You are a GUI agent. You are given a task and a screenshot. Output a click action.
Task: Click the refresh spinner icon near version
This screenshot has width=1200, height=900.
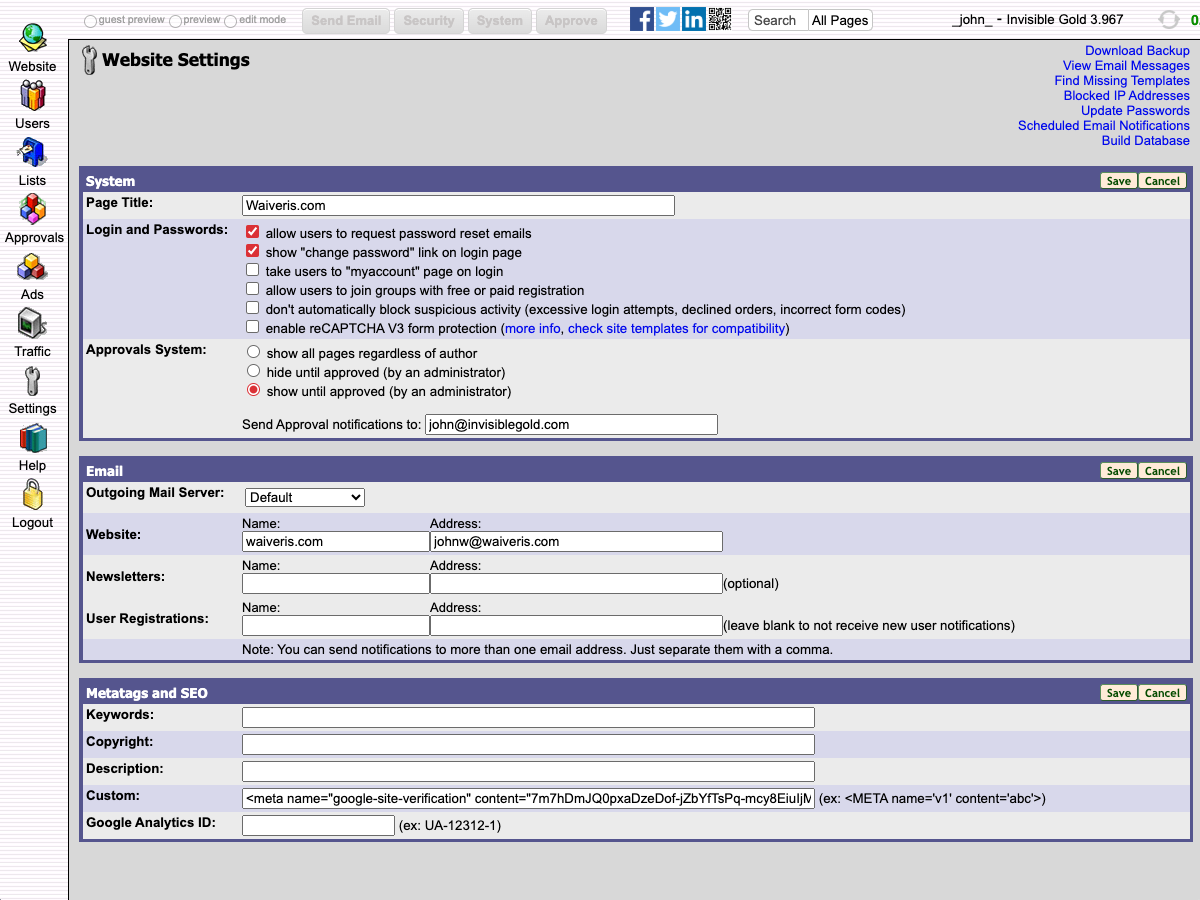pyautogui.click(x=1168, y=20)
